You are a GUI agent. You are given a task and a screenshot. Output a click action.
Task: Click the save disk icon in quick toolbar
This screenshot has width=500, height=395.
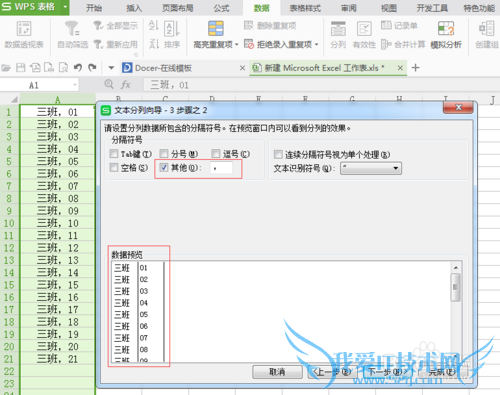21,68
